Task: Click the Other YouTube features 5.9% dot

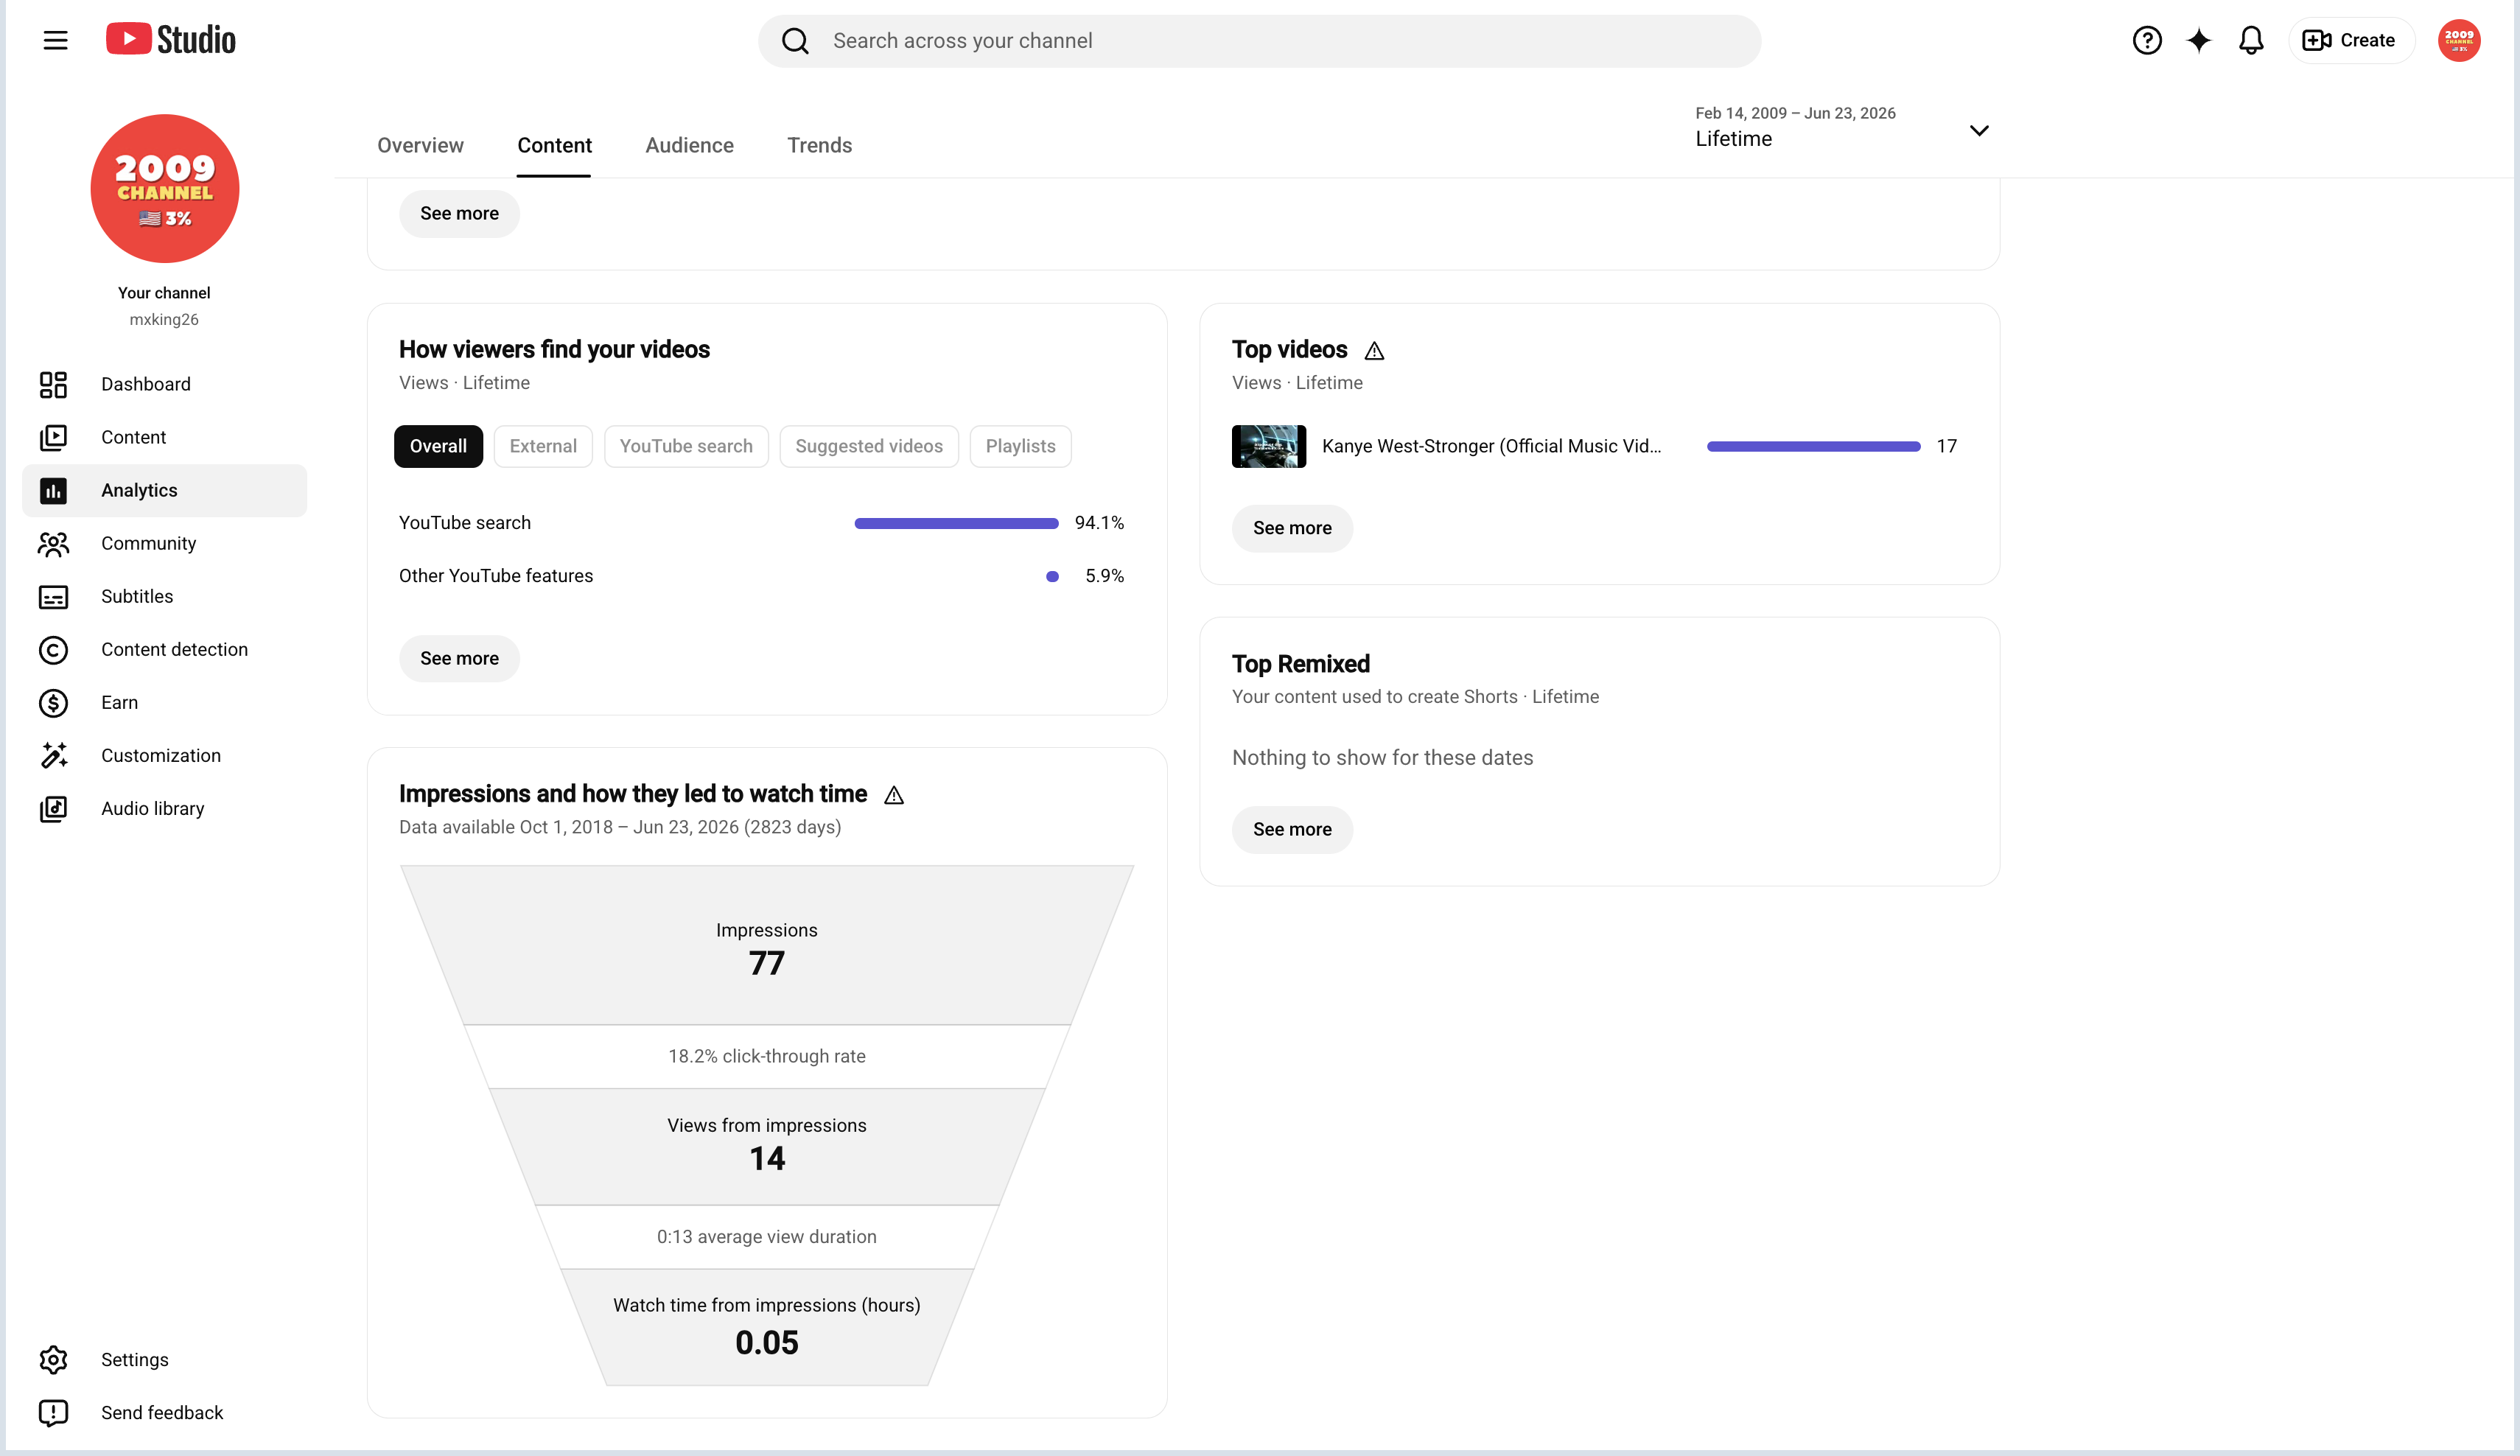Action: point(1052,576)
